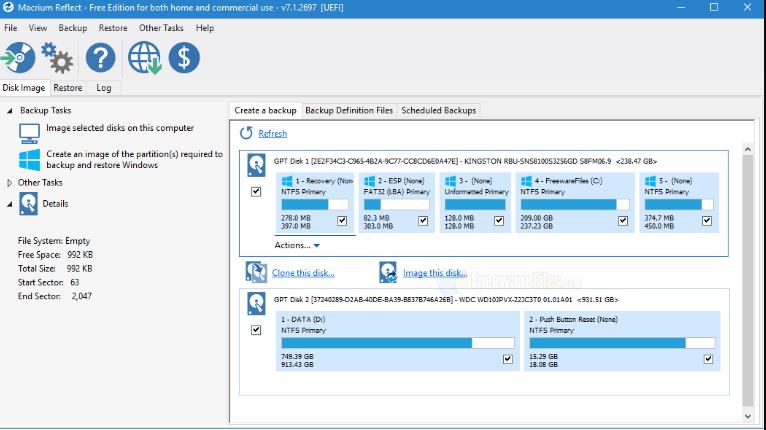The height and width of the screenshot is (430, 766).
Task: Click the vertical scrollbar thumb in disk list
Action: coord(747,280)
